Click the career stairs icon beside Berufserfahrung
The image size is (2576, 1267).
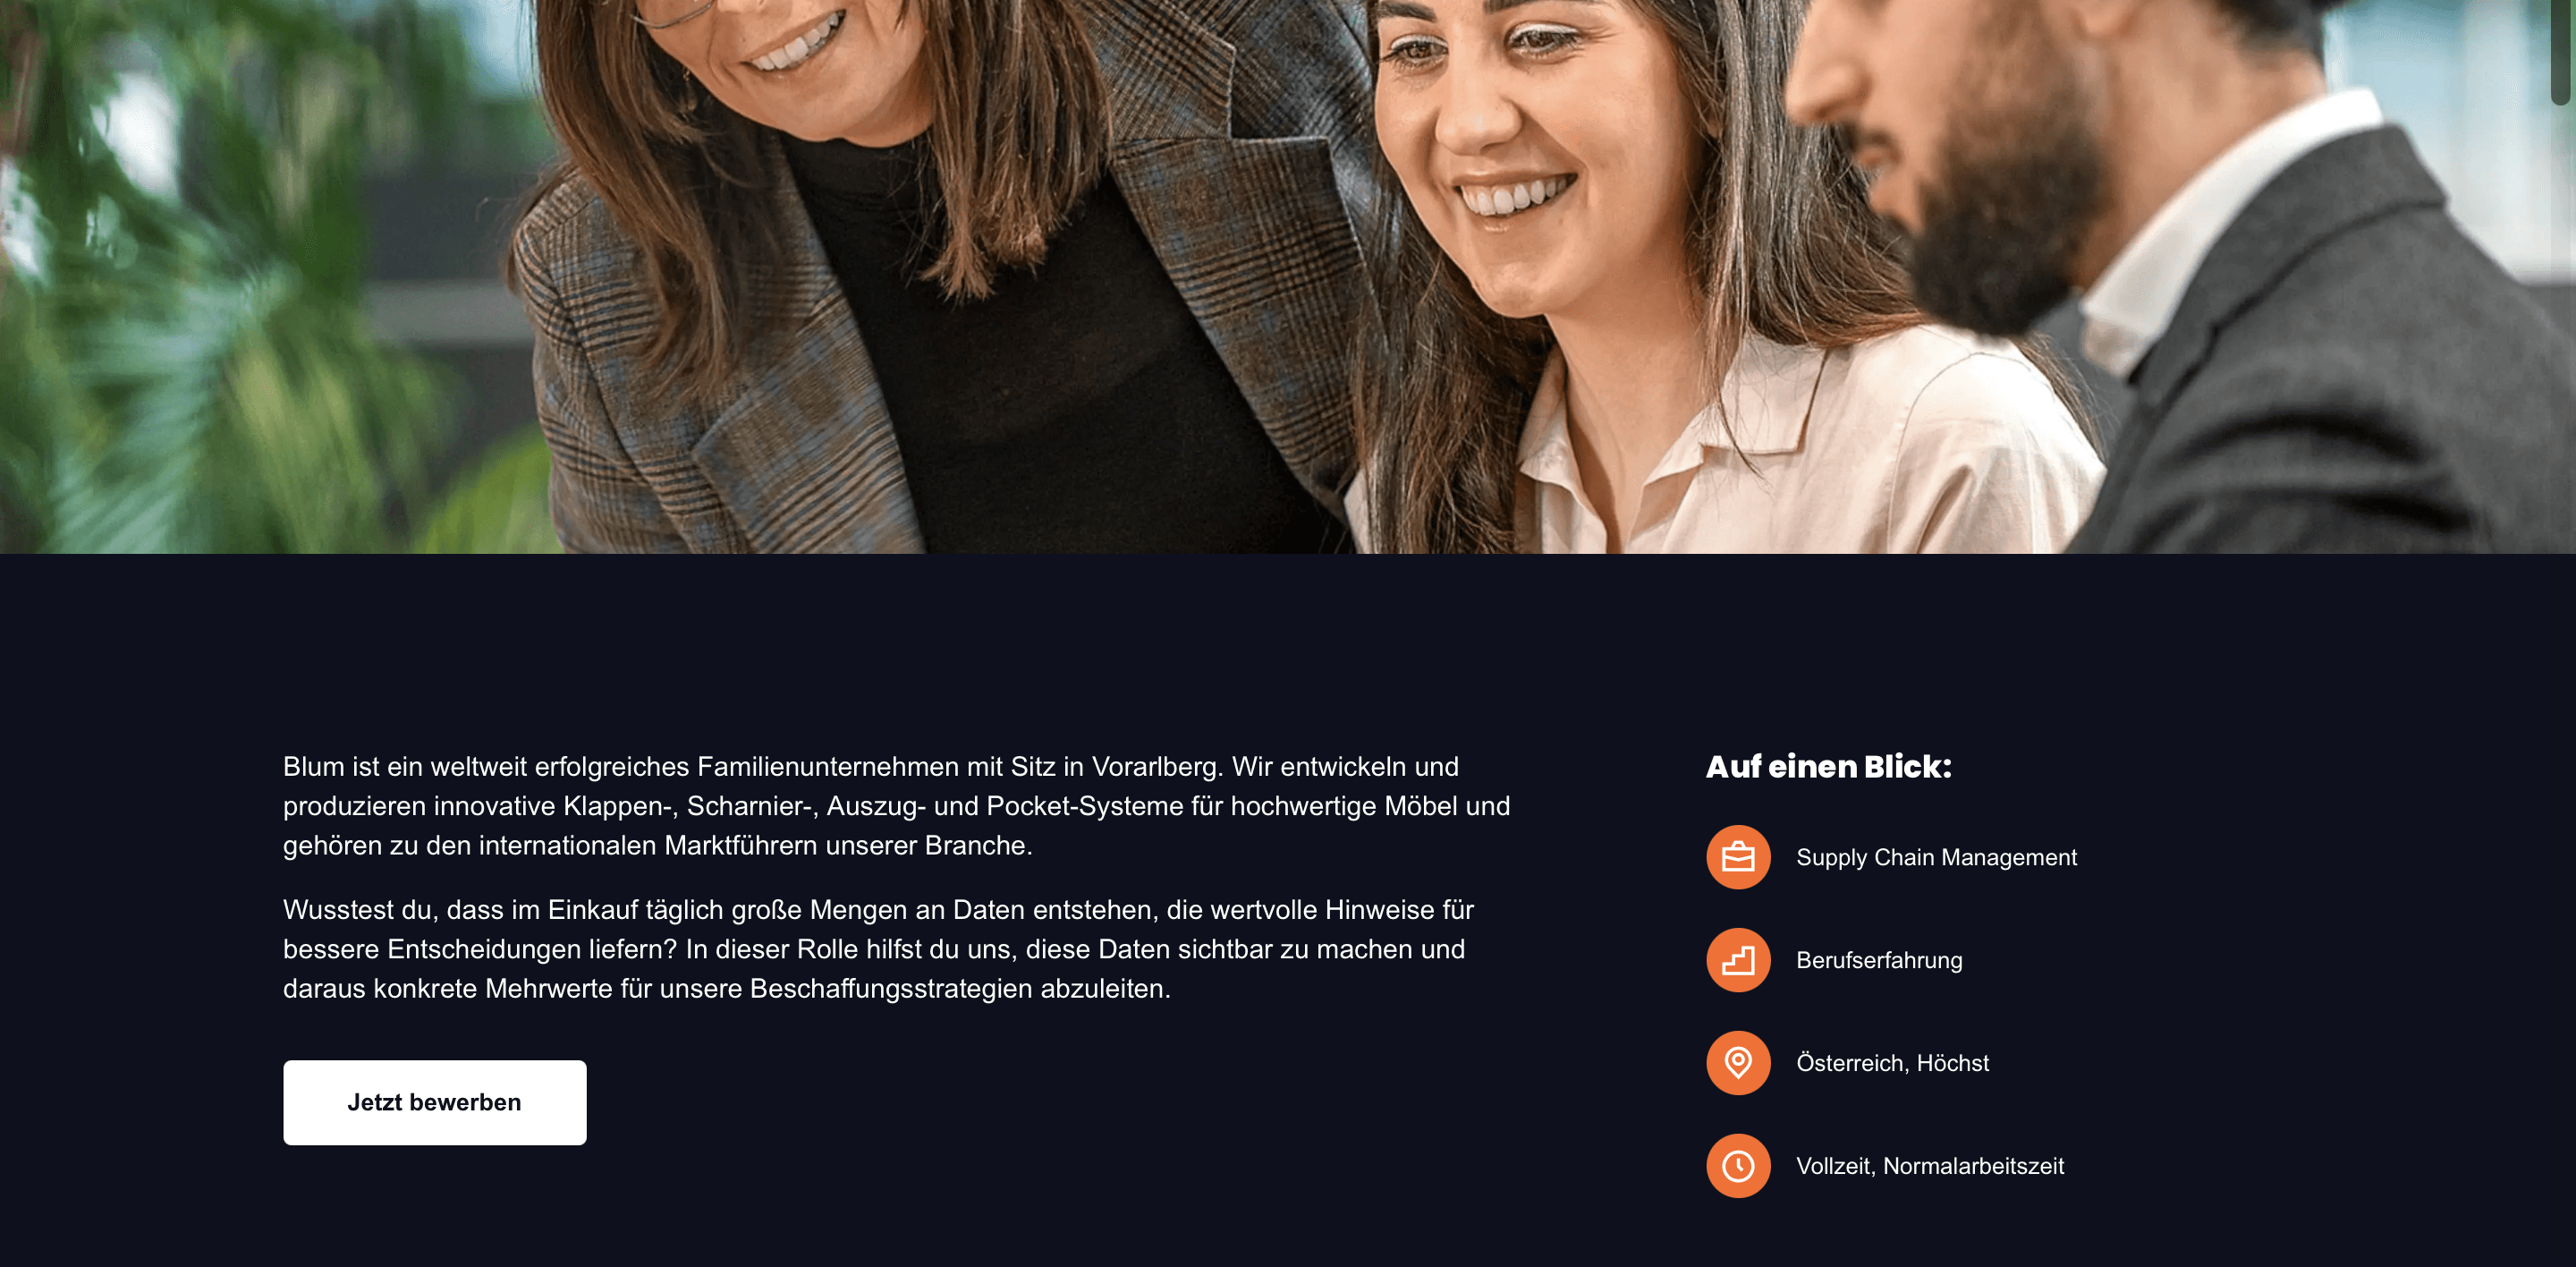1738,960
